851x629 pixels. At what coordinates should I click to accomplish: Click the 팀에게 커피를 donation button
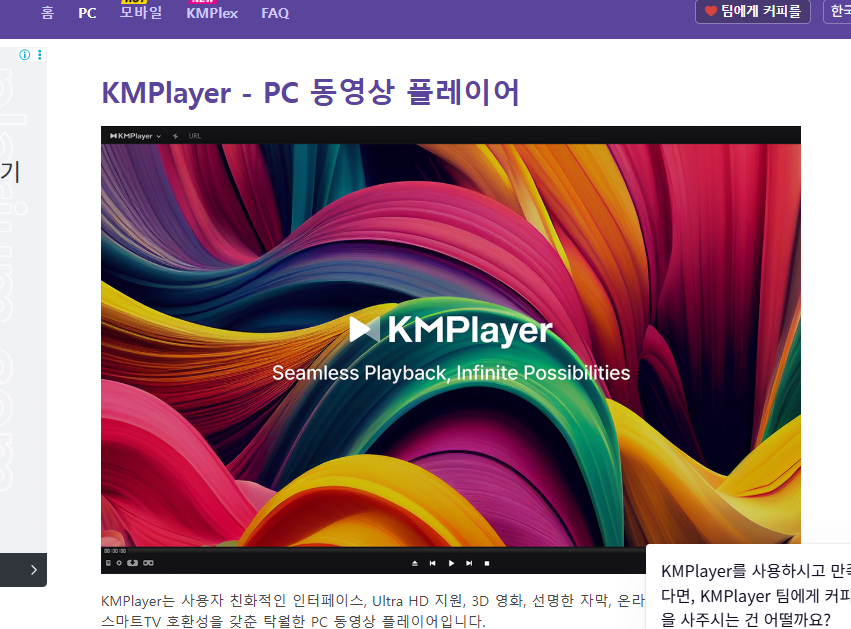tap(752, 12)
